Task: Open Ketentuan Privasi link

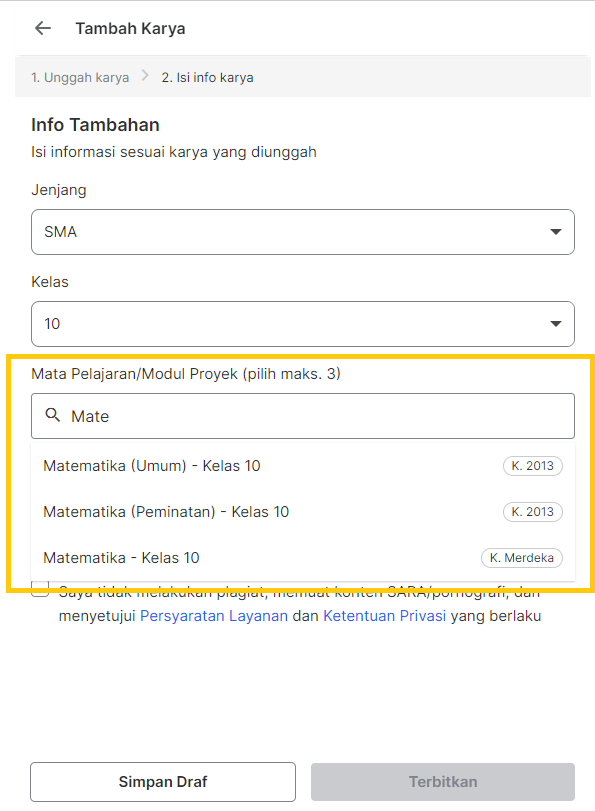Action: 384,616
